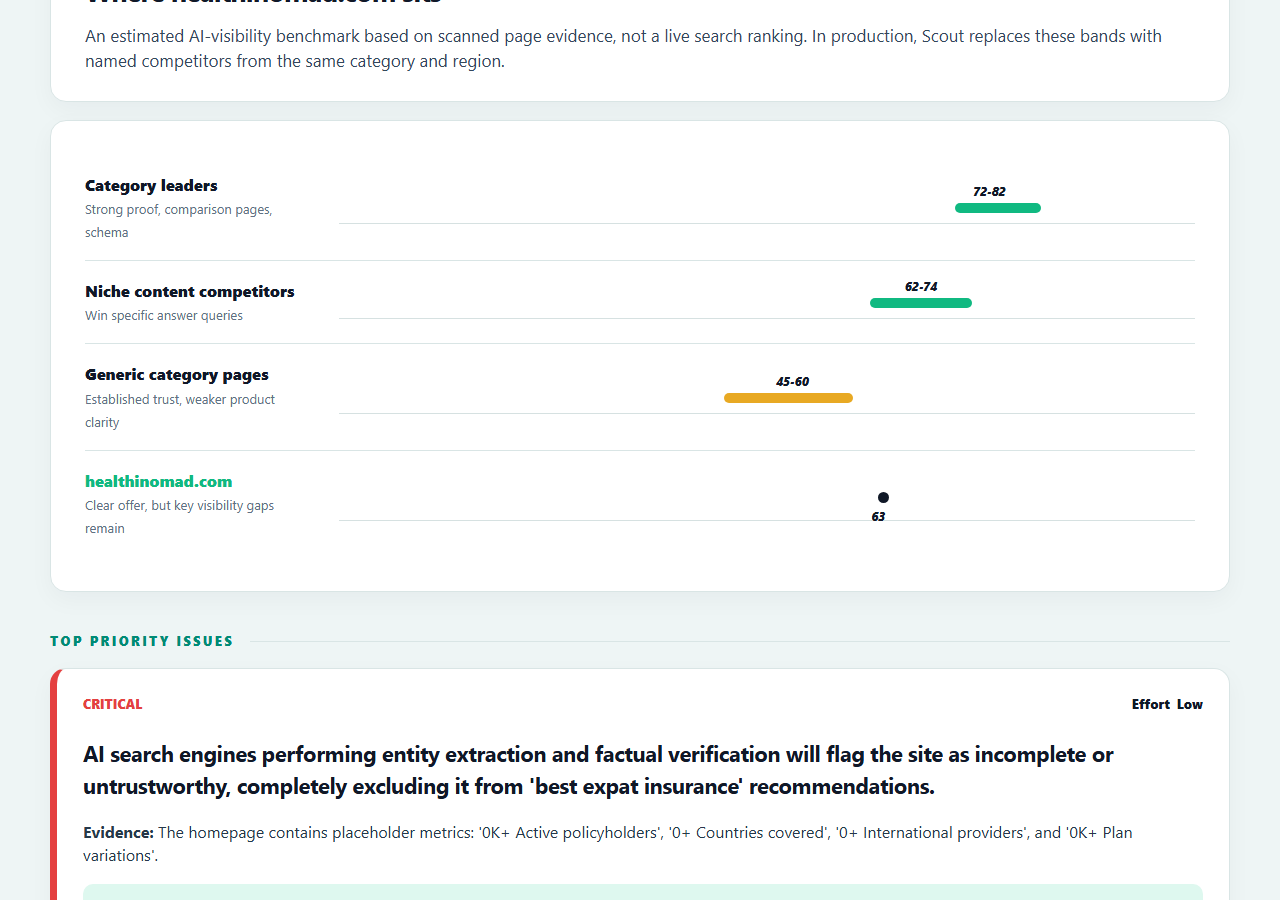Select the healthinomad.com row label
This screenshot has height=900, width=1280.
pyautogui.click(x=158, y=481)
